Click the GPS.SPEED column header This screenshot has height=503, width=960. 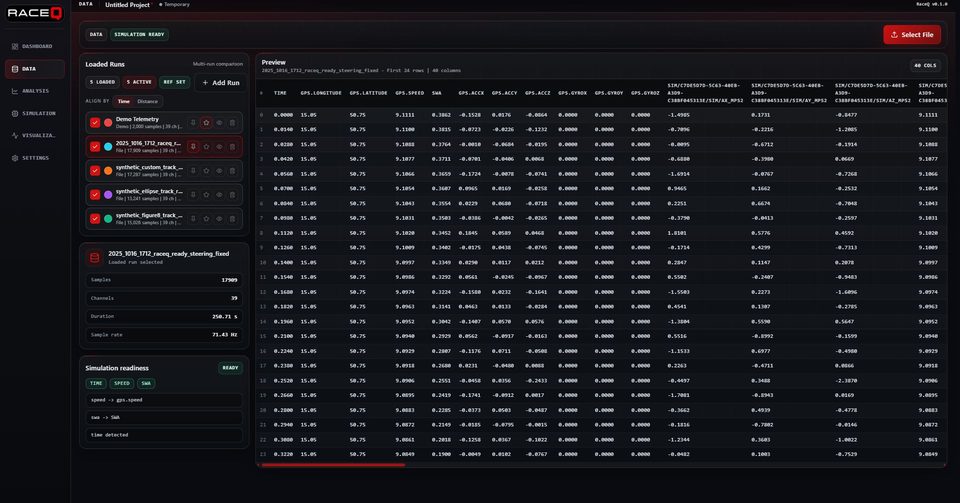[410, 93]
